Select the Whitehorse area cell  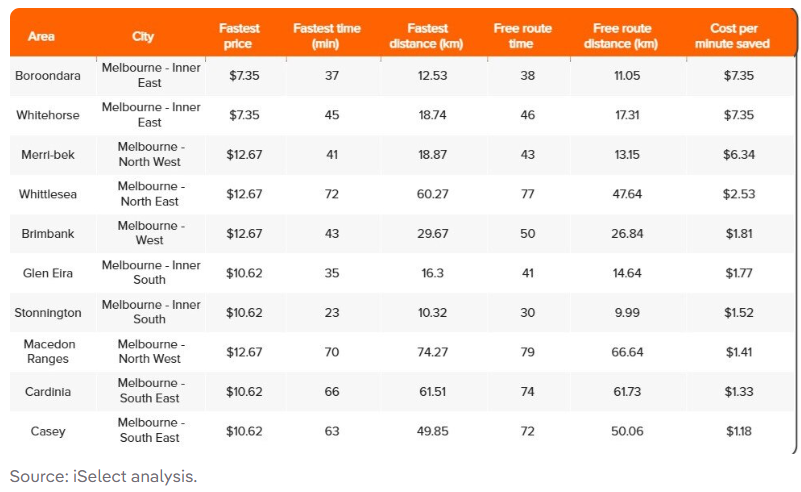pyautogui.click(x=48, y=115)
